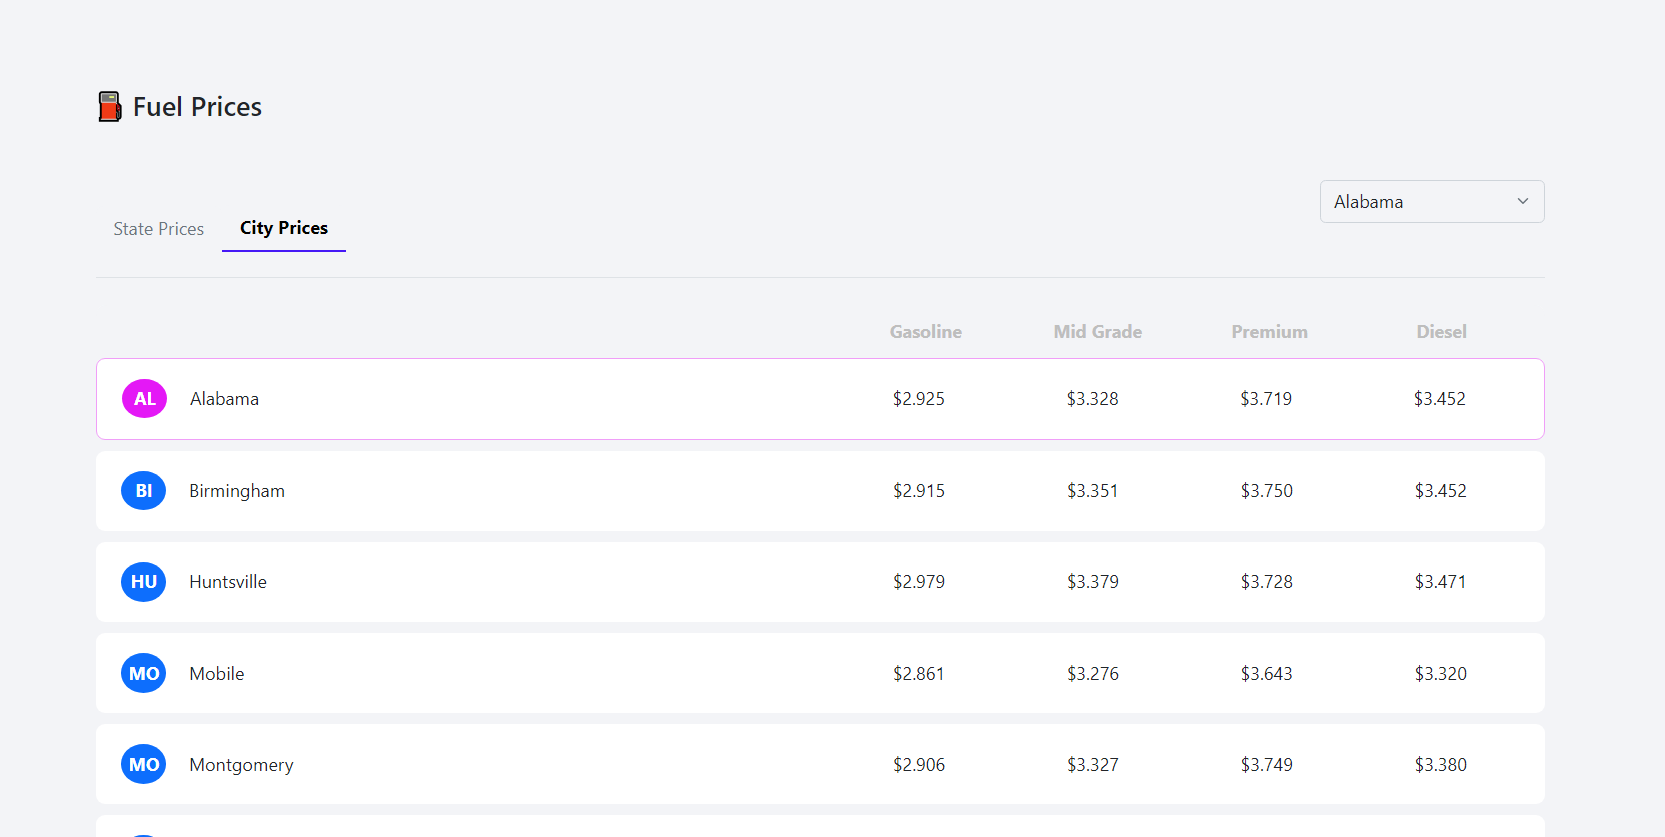Click Birmingham diesel price $3.452

pyautogui.click(x=1441, y=491)
